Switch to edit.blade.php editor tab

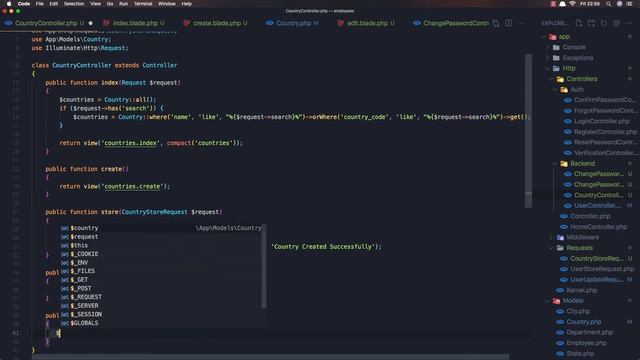[x=367, y=23]
